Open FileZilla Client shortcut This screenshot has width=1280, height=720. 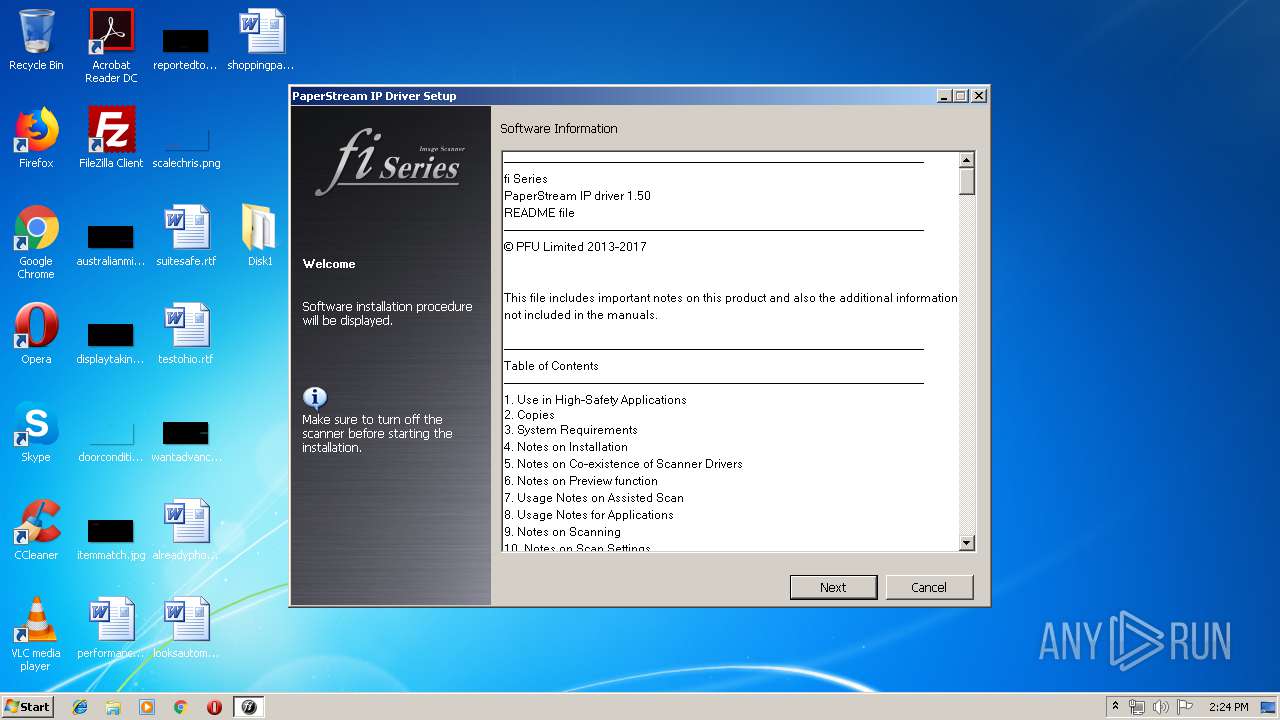(111, 138)
